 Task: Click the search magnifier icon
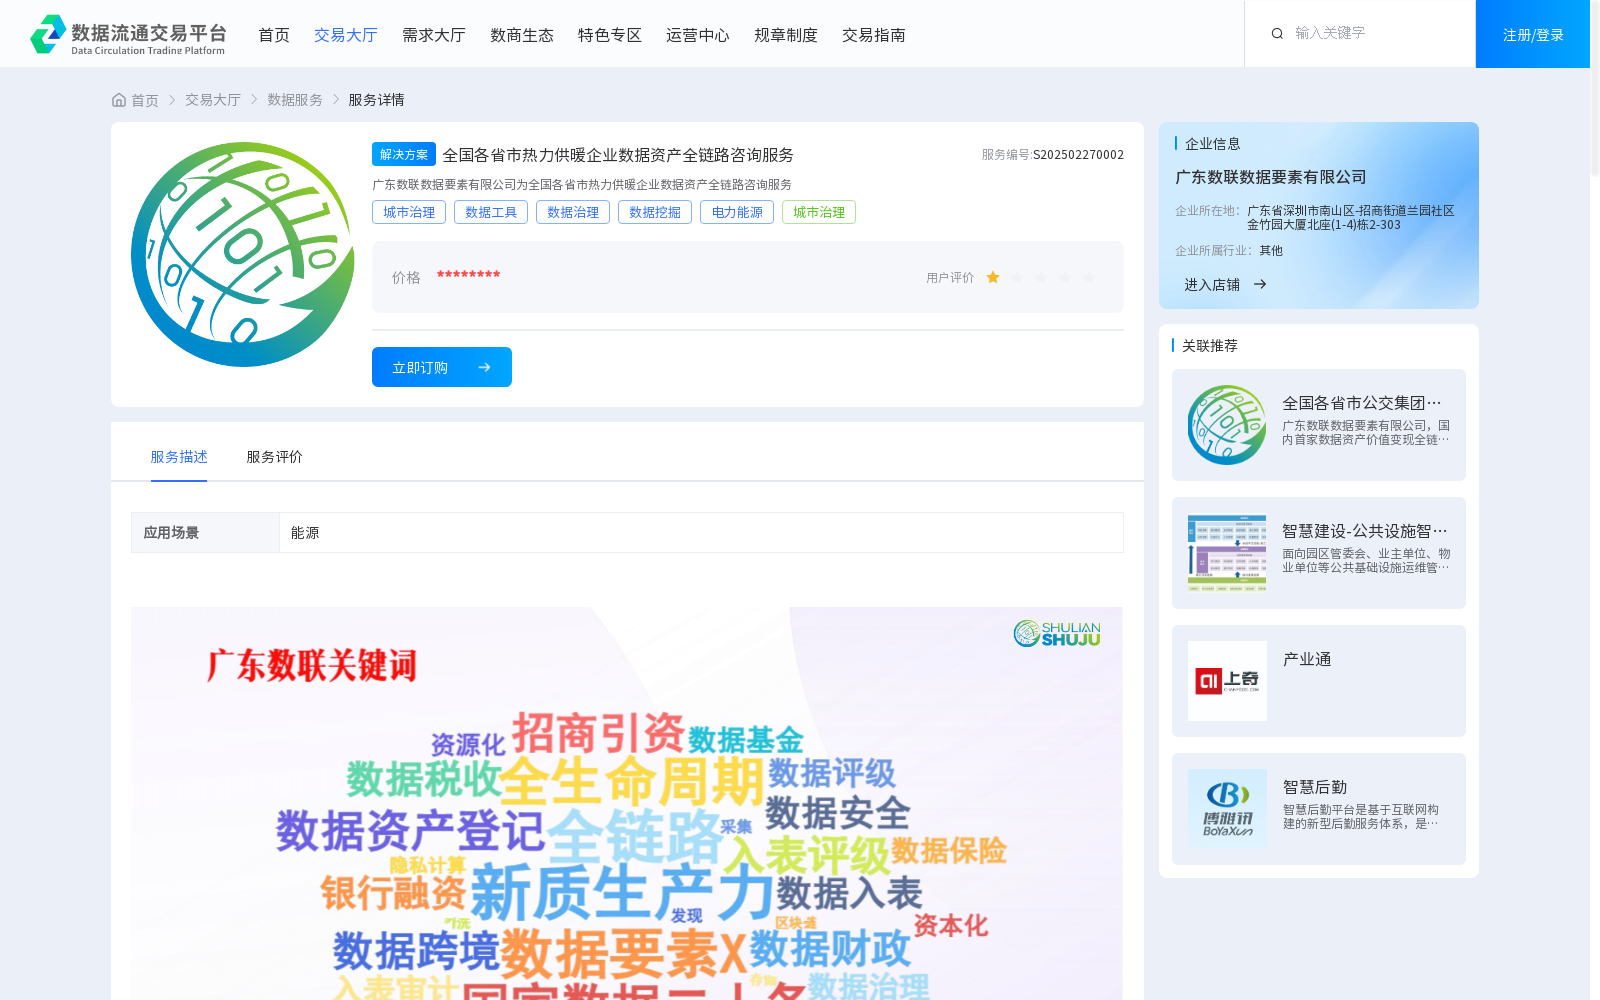[x=1277, y=34]
